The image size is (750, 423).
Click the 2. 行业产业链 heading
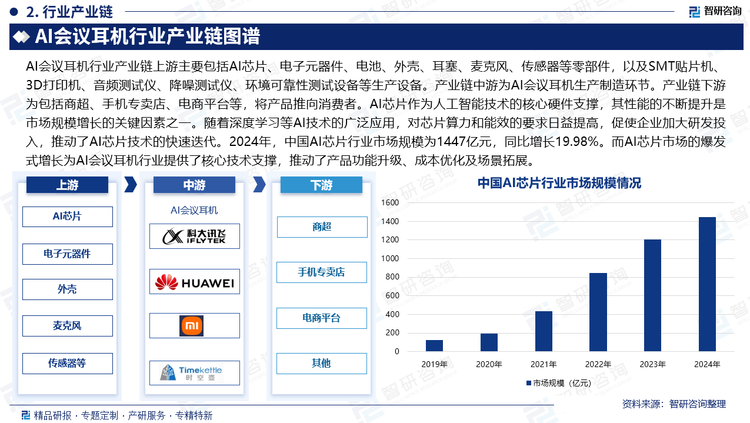tap(70, 11)
